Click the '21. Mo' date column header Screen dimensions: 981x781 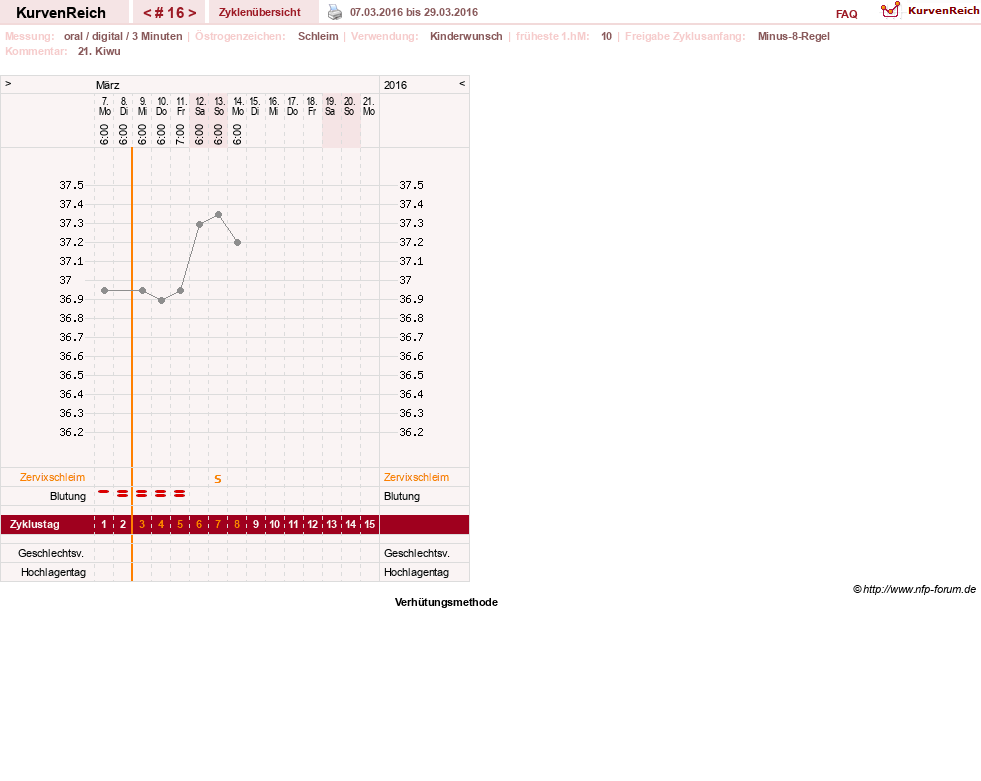(369, 106)
